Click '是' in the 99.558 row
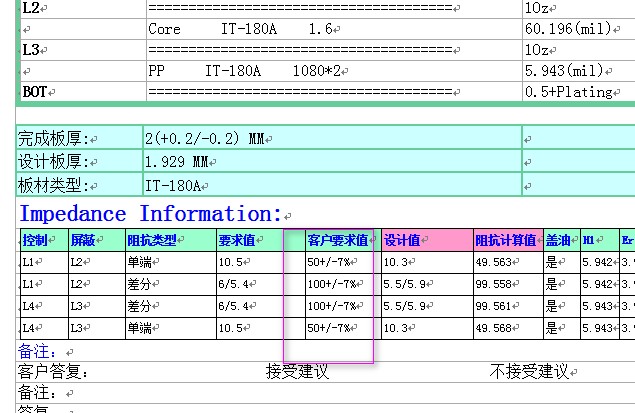The width and height of the screenshot is (635, 413). (x=552, y=284)
